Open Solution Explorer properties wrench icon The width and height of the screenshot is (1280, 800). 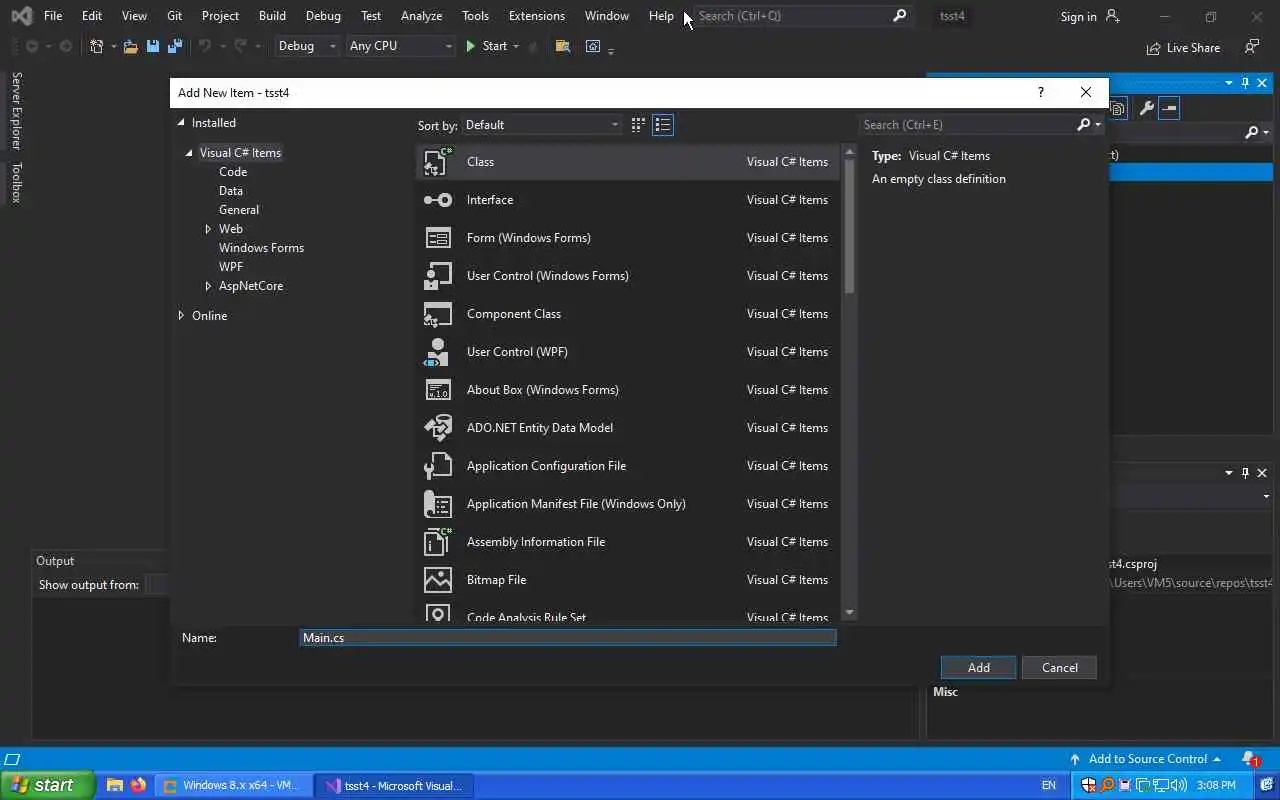pos(1146,108)
